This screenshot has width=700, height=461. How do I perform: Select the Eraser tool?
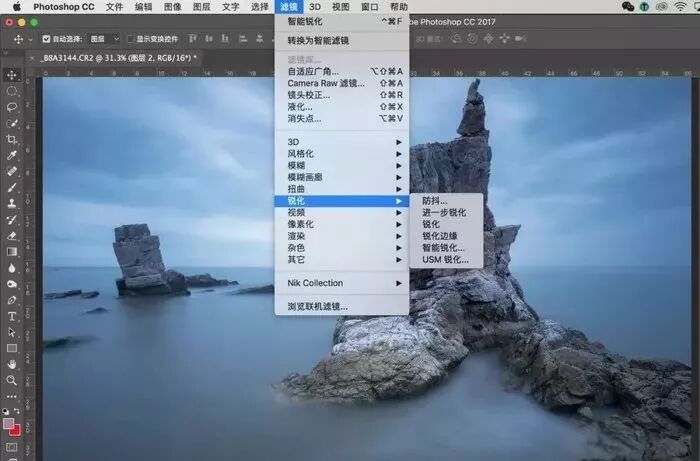coord(12,236)
